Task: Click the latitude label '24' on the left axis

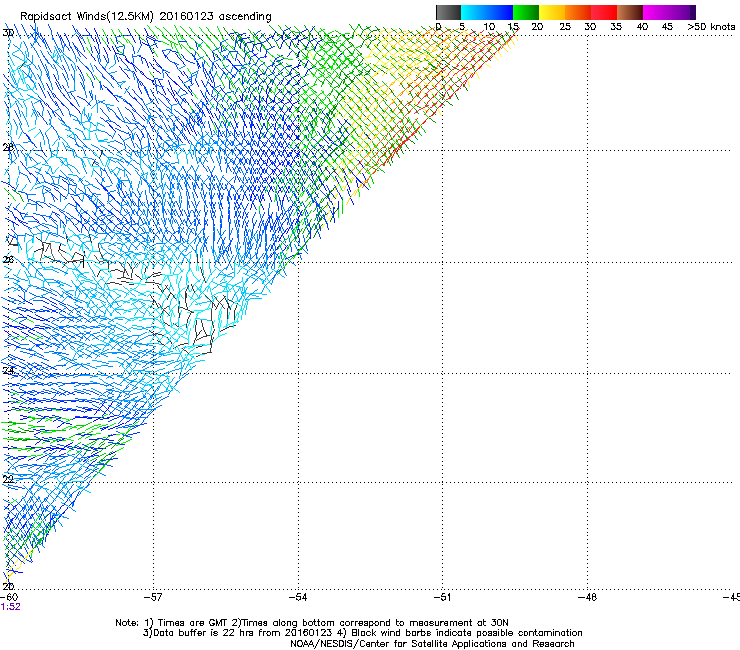Action: 8,370
